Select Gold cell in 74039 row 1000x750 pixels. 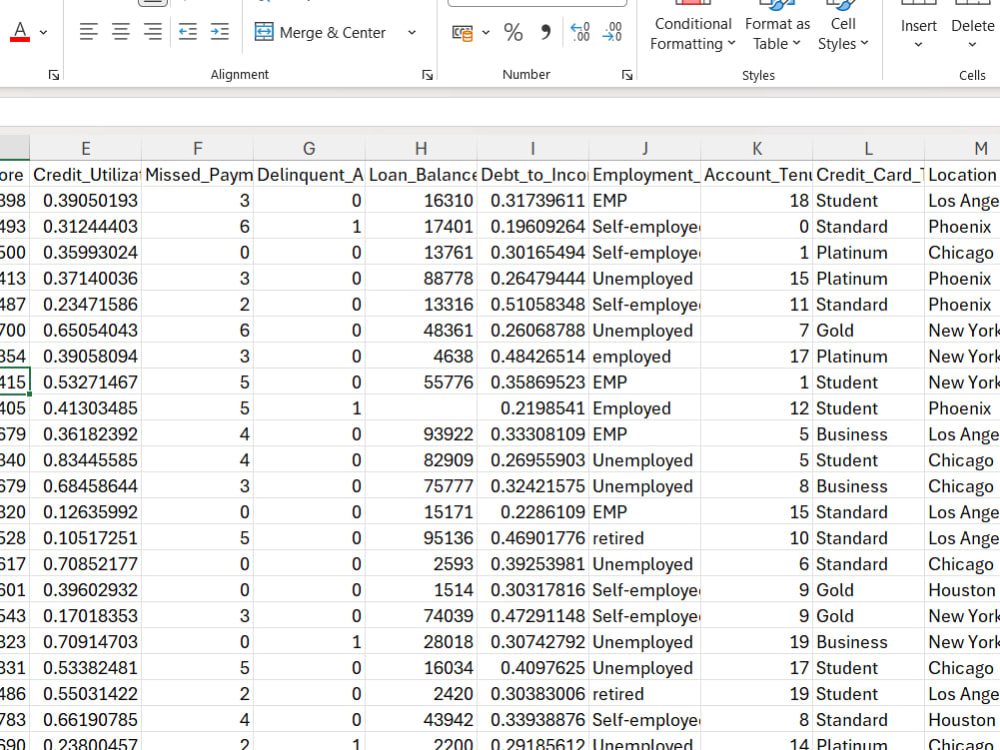(x=869, y=616)
